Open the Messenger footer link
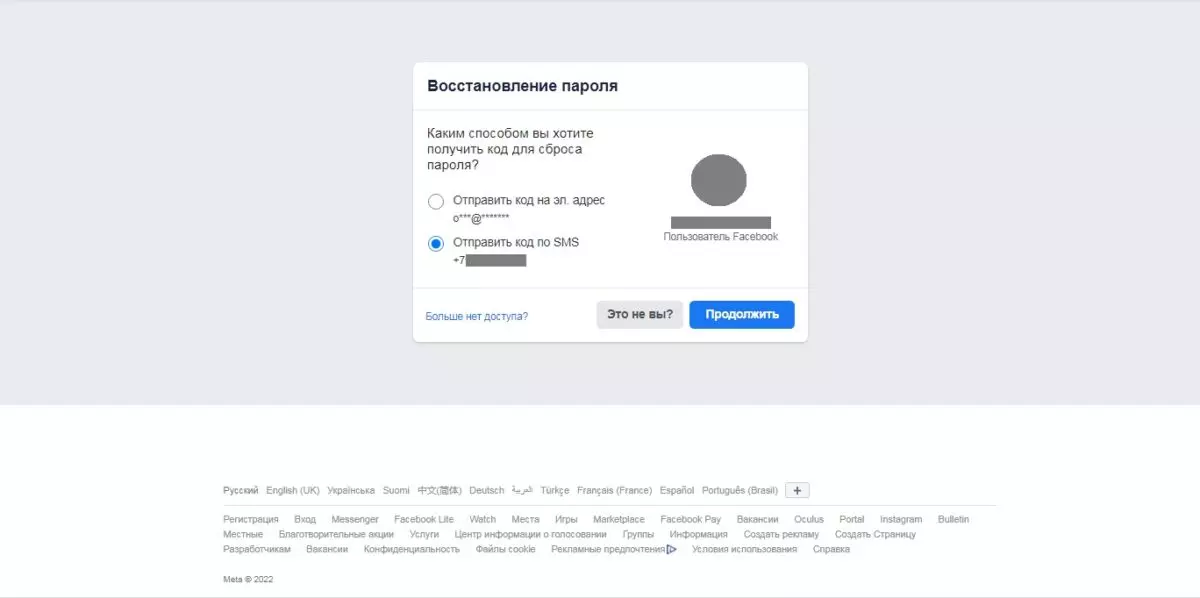This screenshot has height=598, width=1200. click(355, 519)
